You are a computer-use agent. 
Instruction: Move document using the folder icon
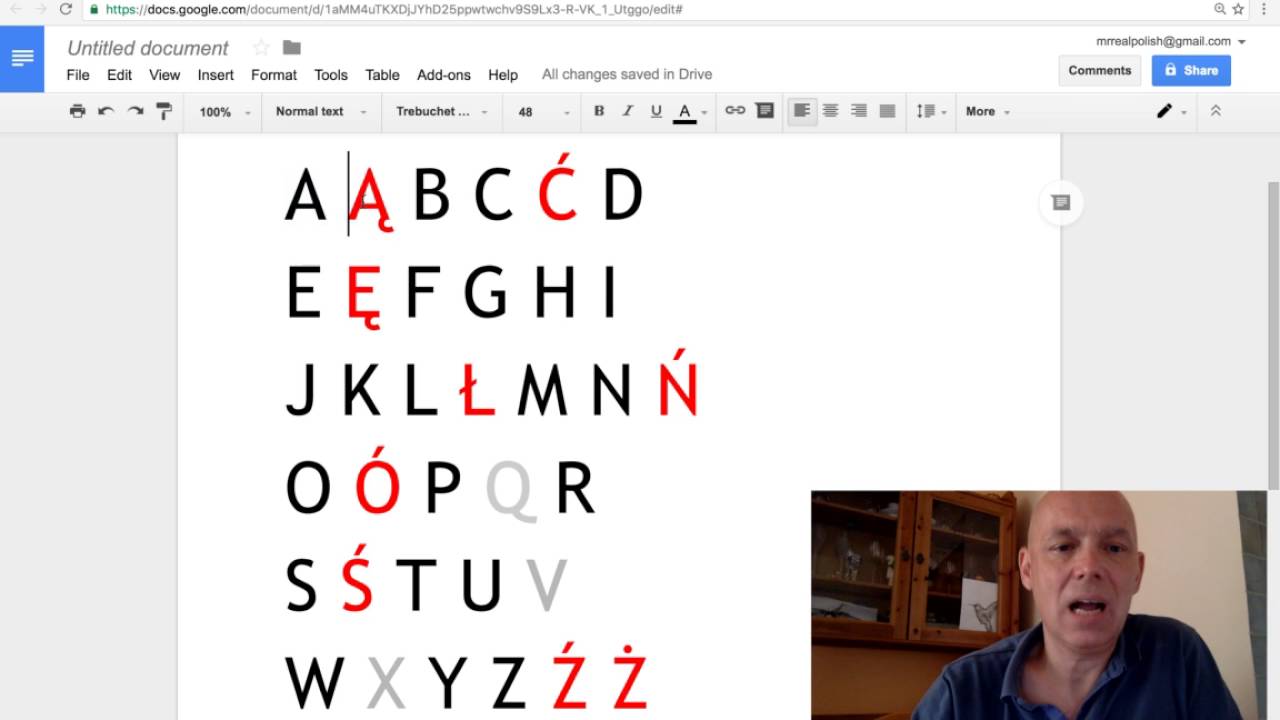(292, 48)
